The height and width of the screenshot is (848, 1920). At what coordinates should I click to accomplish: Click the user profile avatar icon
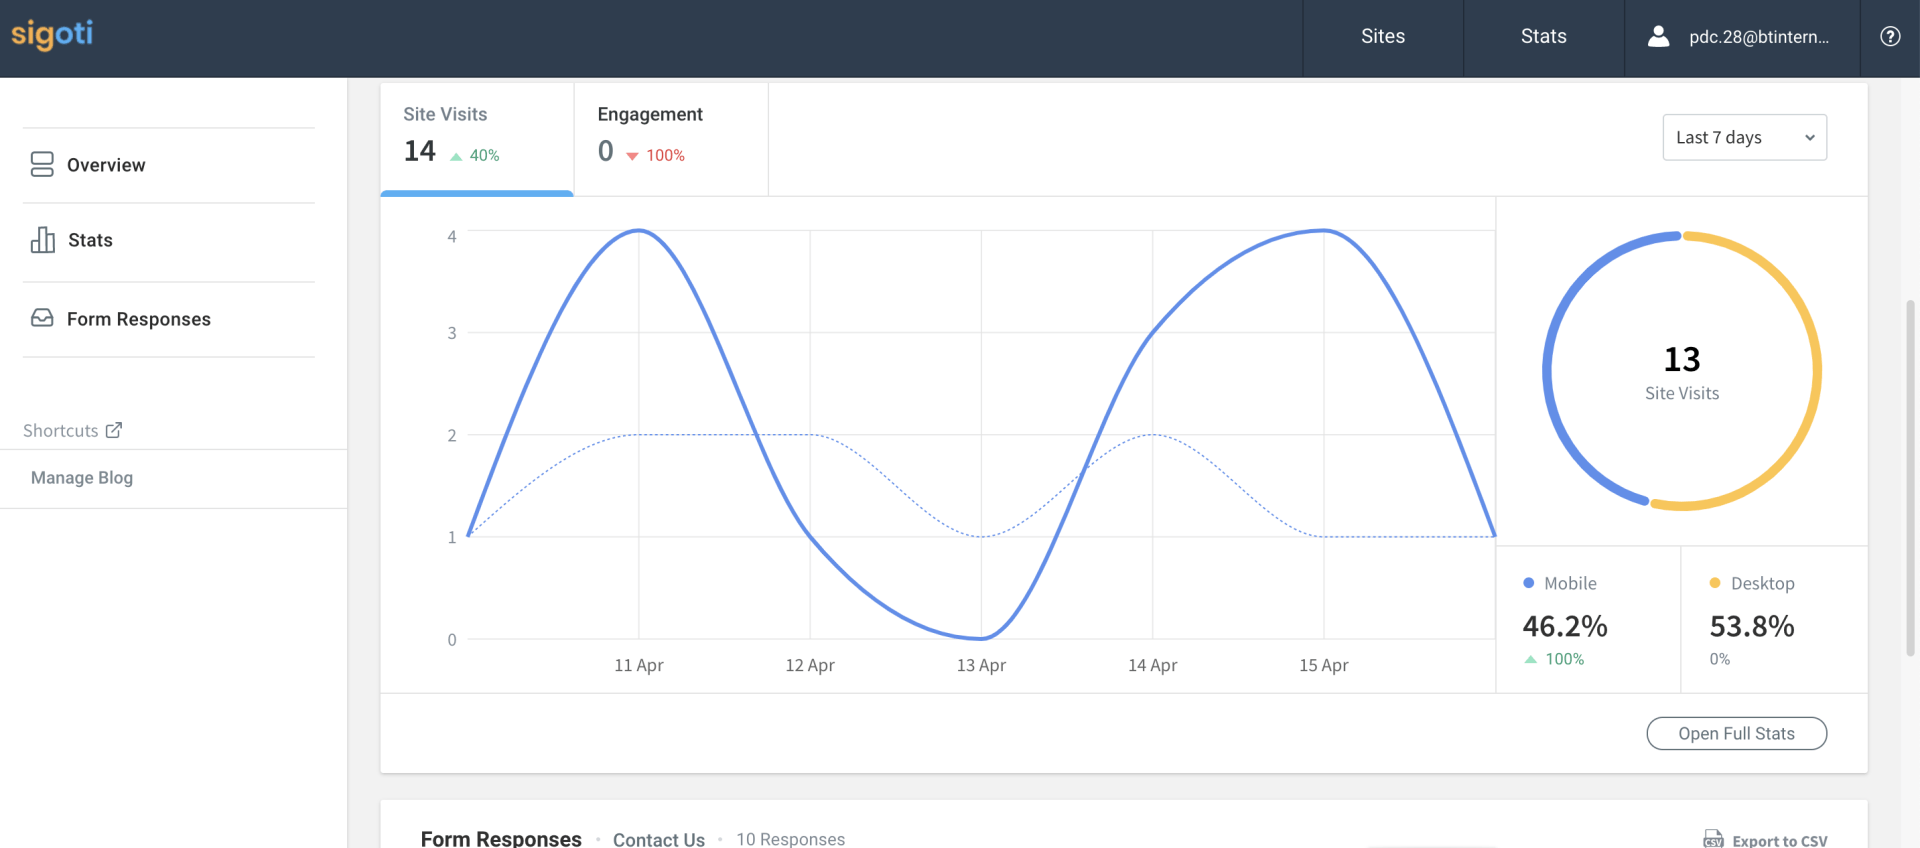(1658, 37)
